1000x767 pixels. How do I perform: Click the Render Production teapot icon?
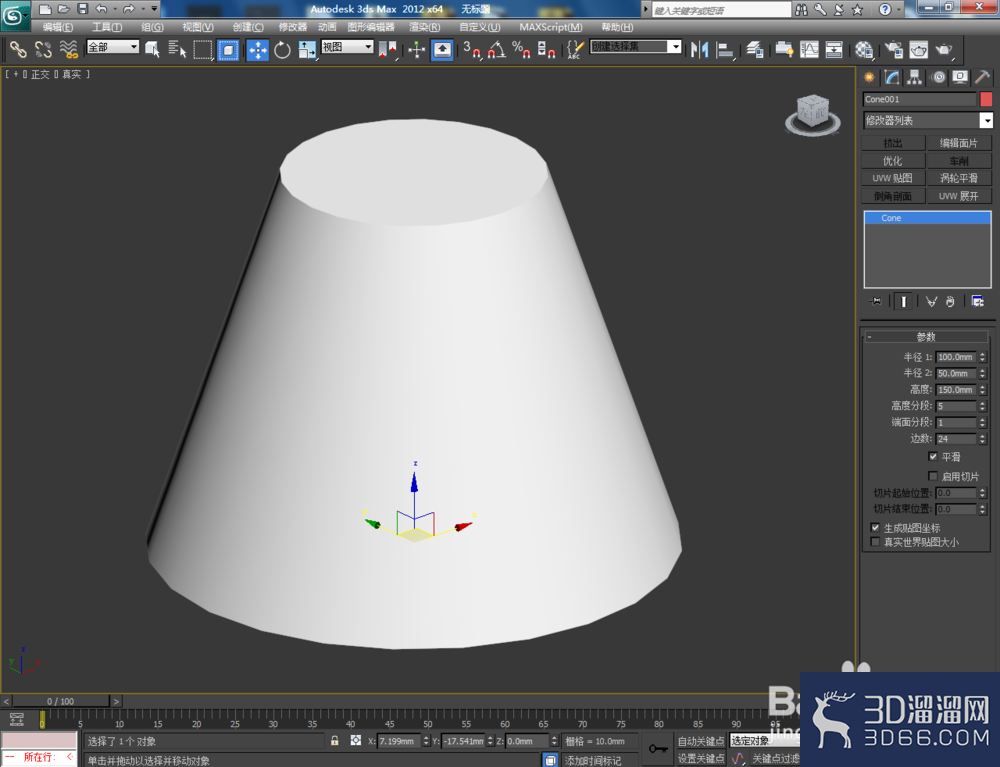943,50
